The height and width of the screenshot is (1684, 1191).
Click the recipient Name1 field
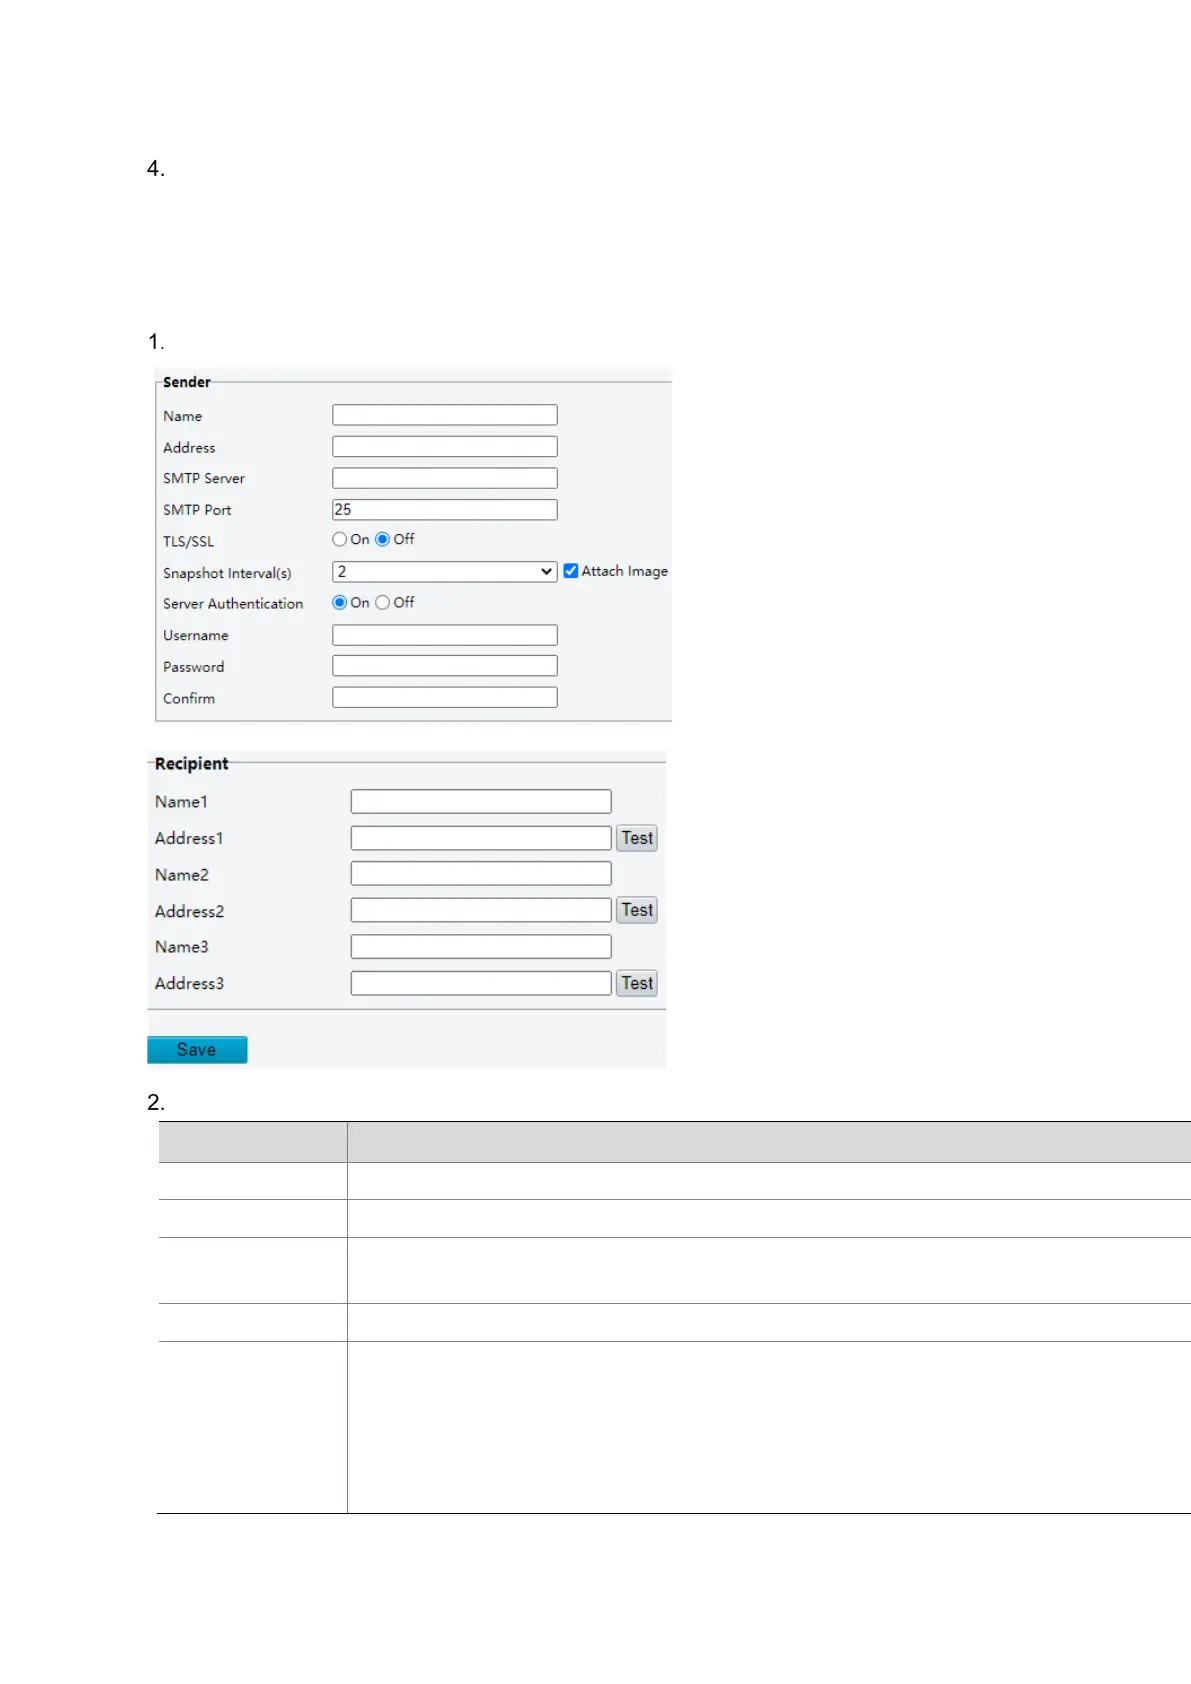pyautogui.click(x=480, y=802)
